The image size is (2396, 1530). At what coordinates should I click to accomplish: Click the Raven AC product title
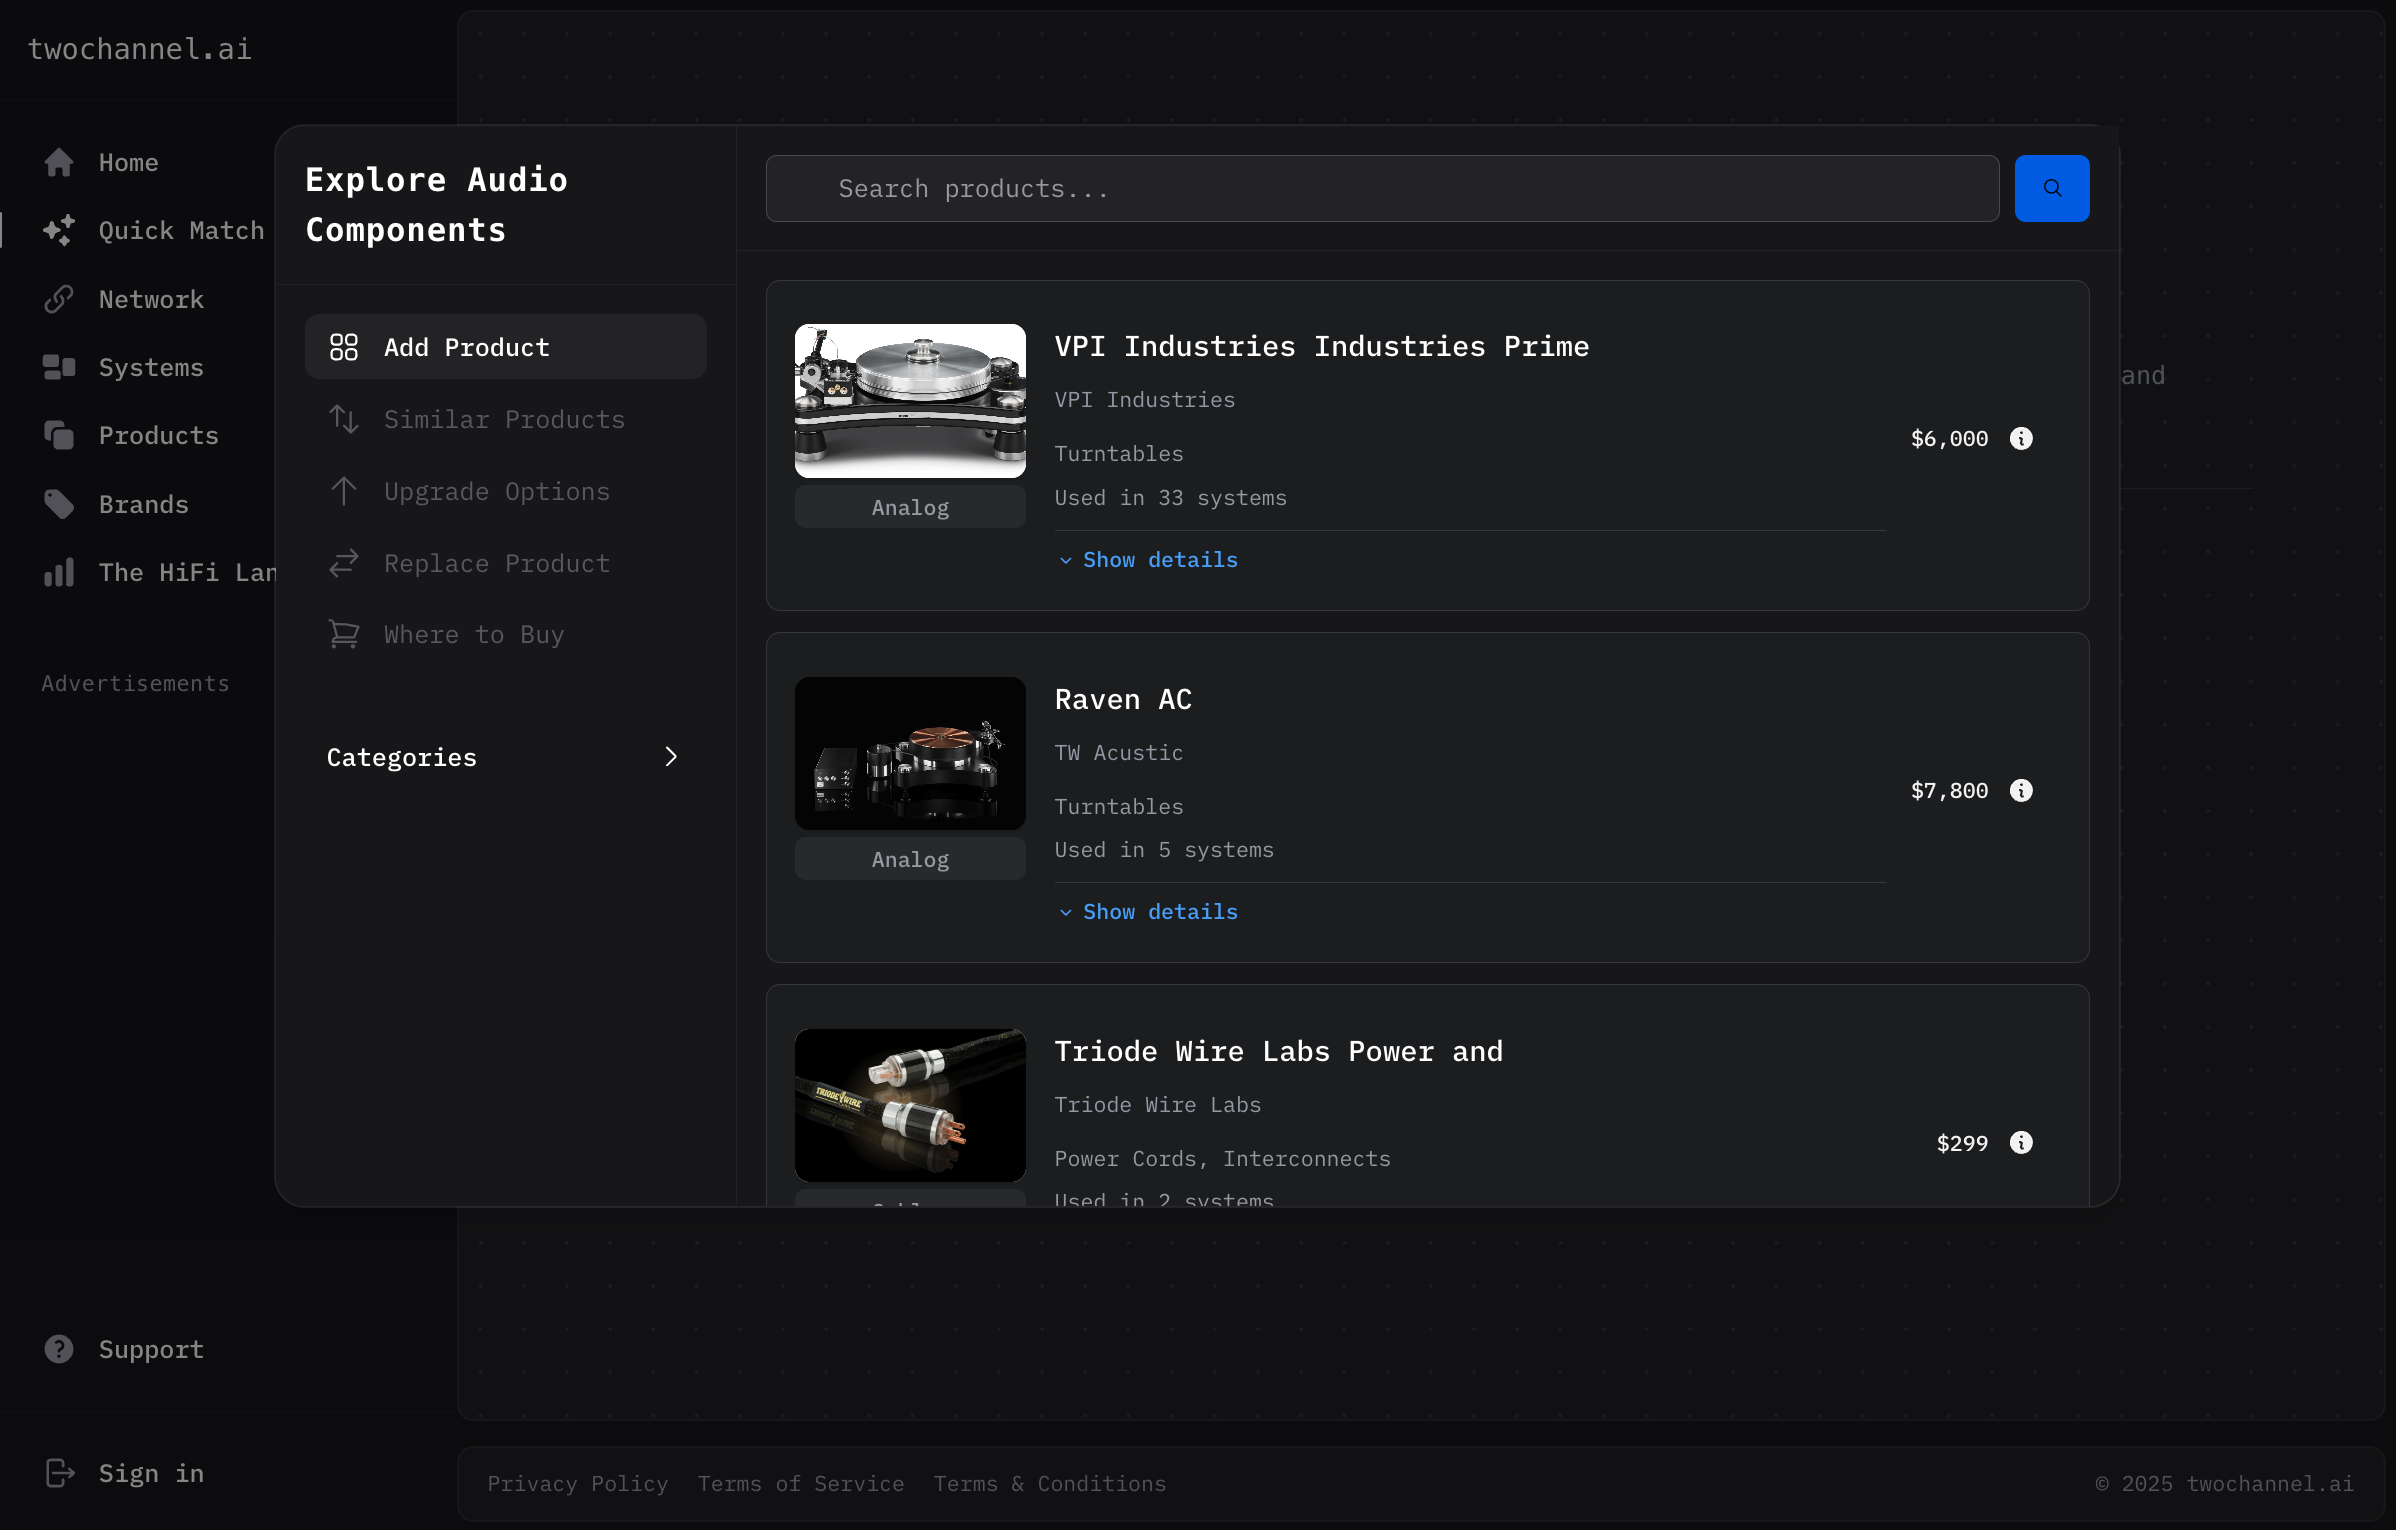[1123, 699]
